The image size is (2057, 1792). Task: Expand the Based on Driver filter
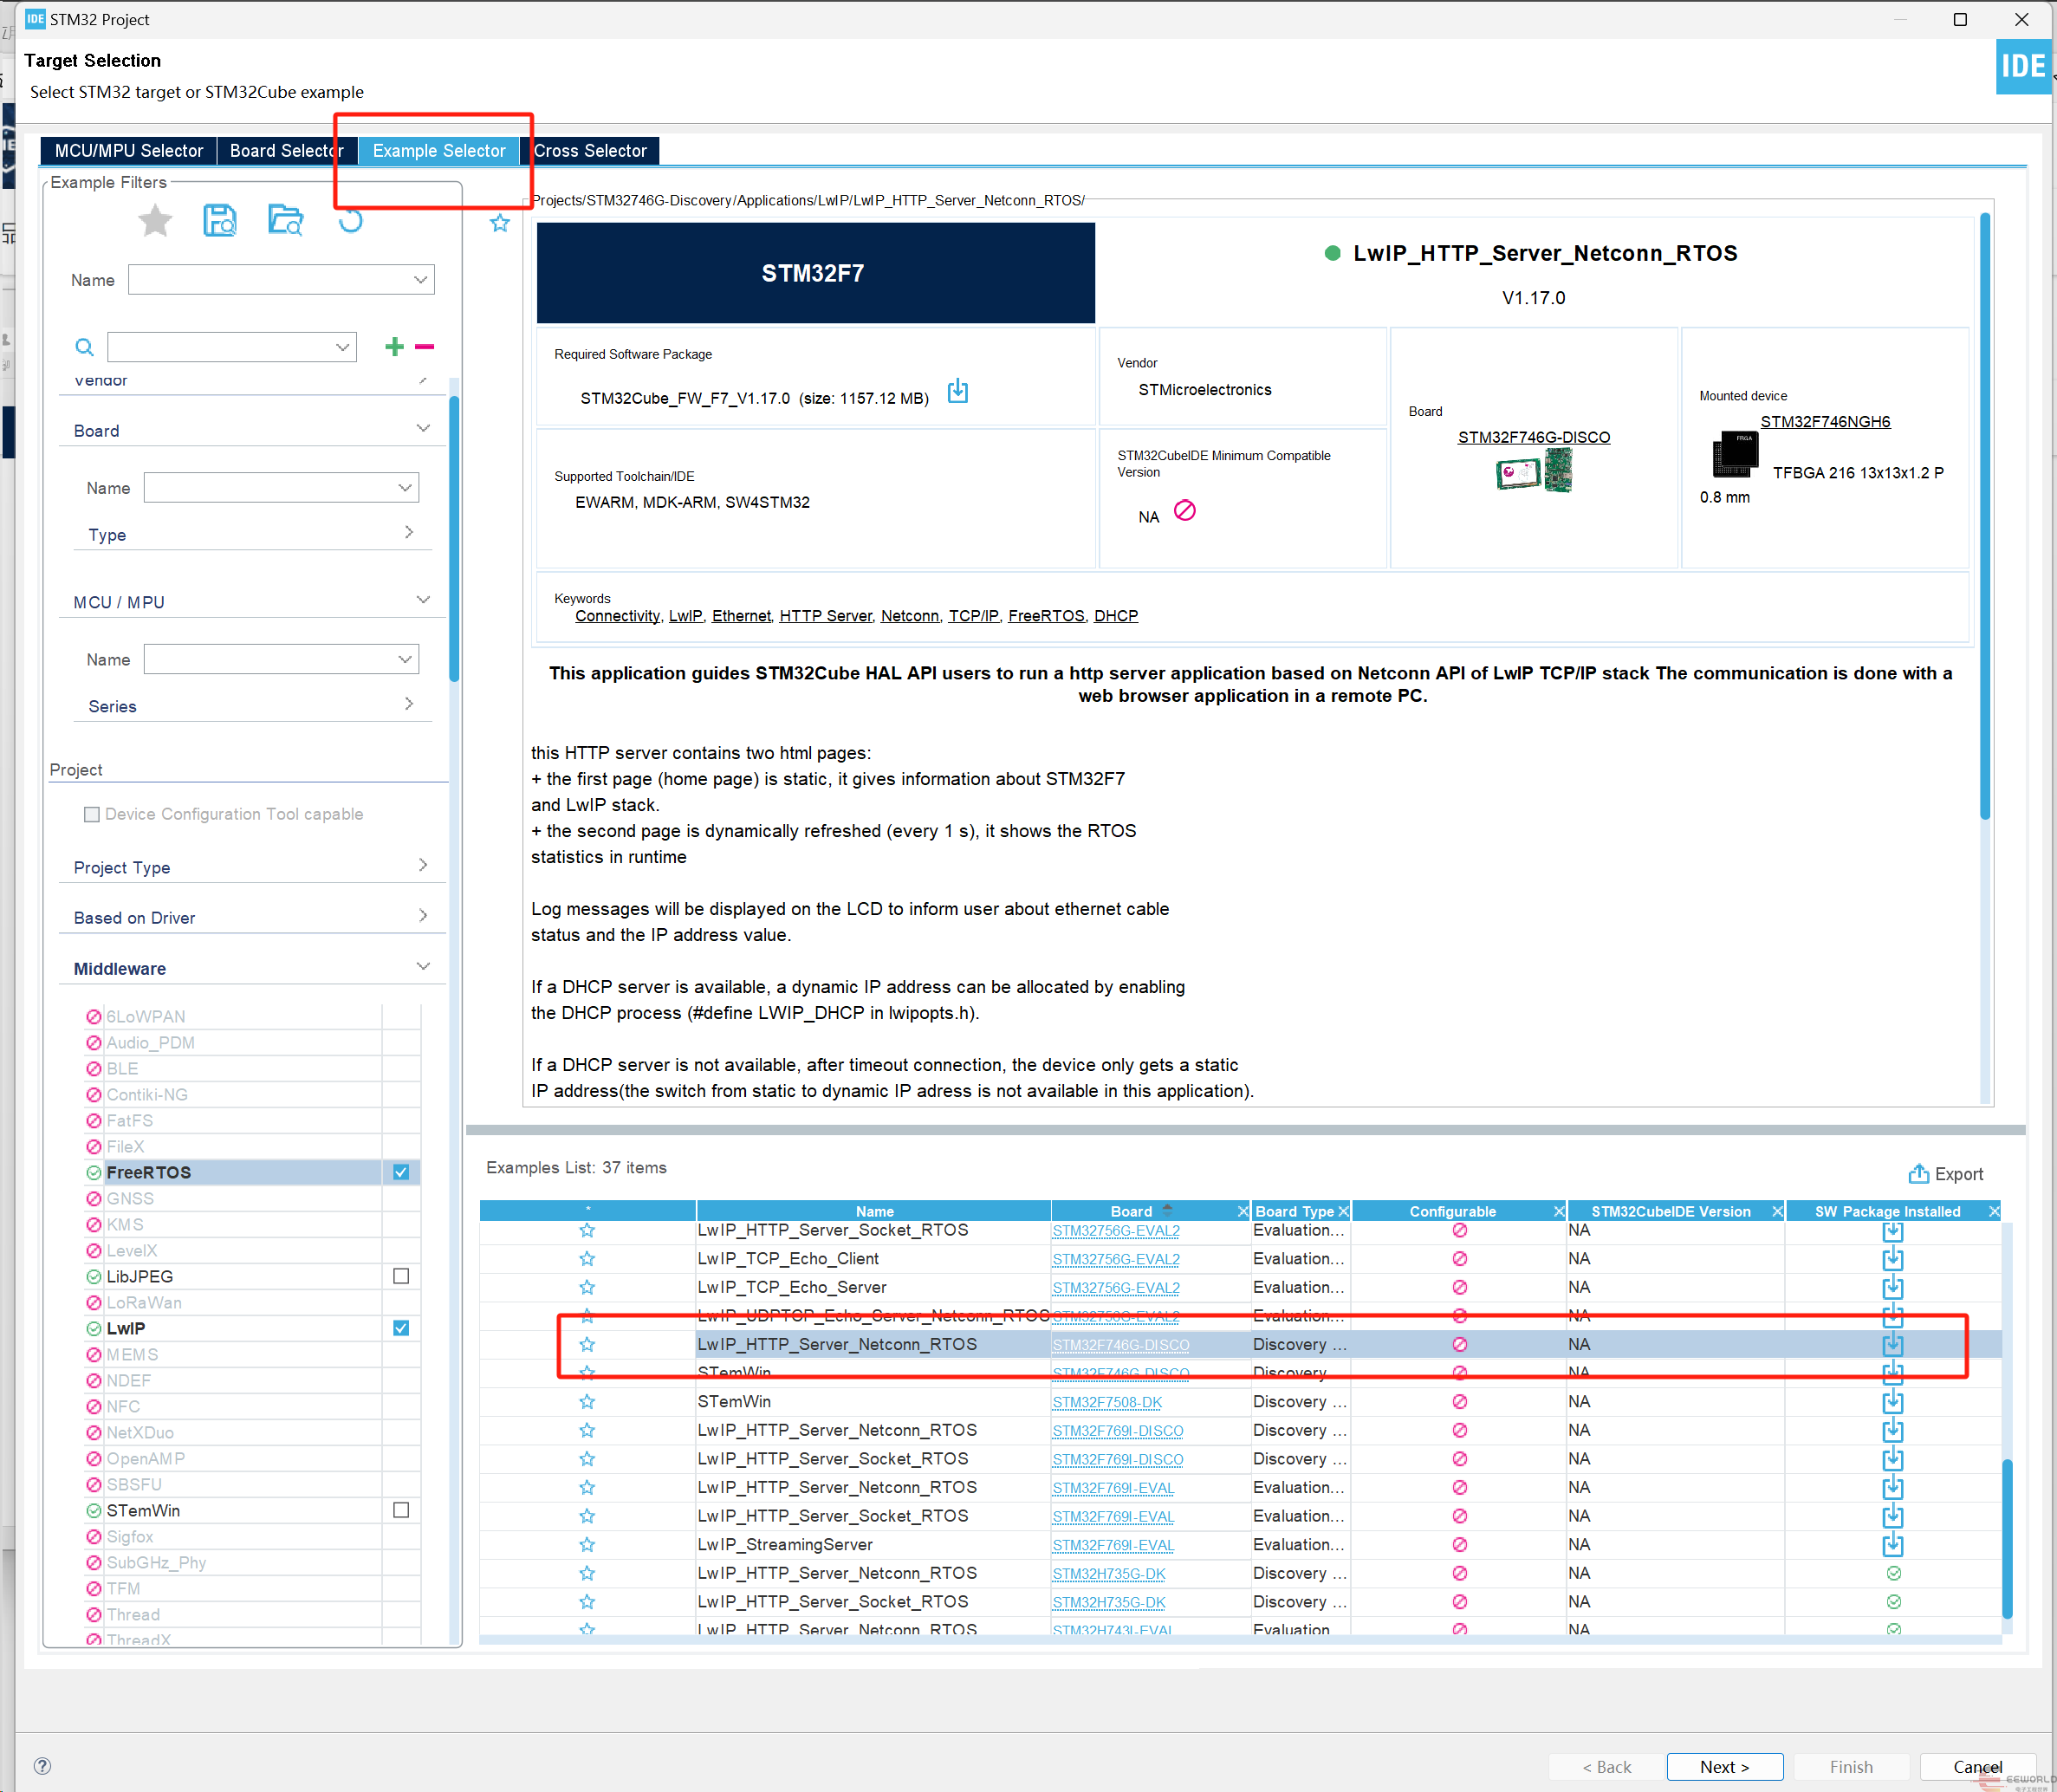click(423, 916)
